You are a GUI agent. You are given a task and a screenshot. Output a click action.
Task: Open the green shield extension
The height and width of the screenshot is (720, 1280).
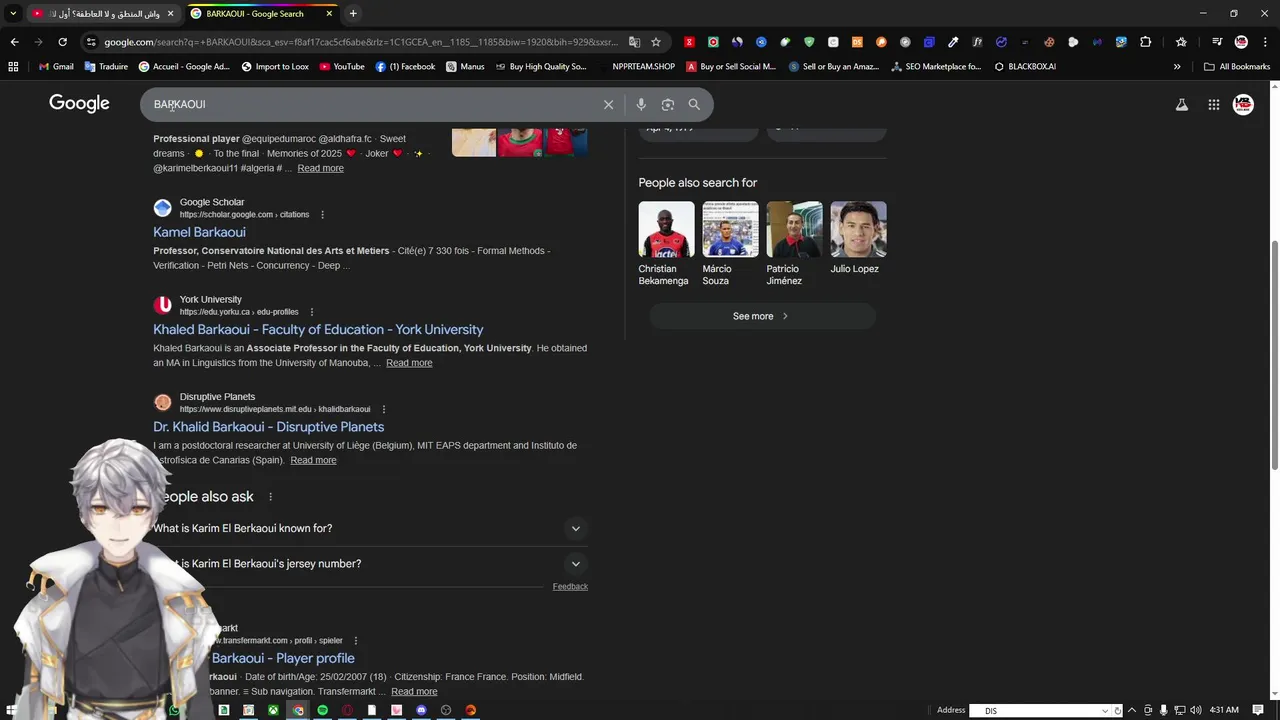[809, 42]
